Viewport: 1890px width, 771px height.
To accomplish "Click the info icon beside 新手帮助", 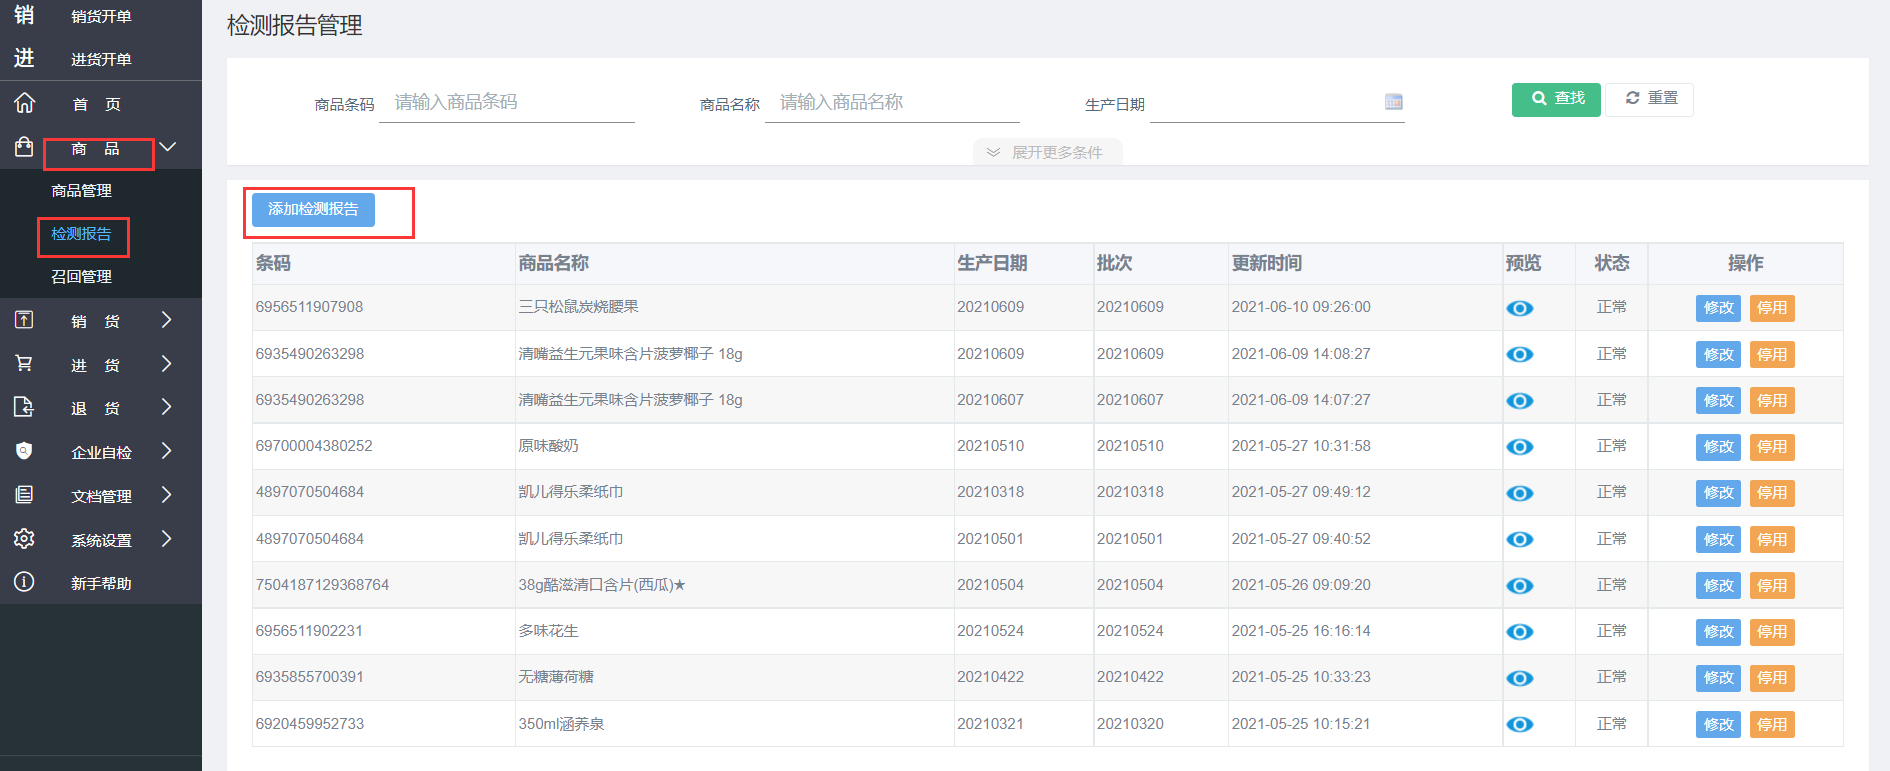I will pyautogui.click(x=24, y=582).
